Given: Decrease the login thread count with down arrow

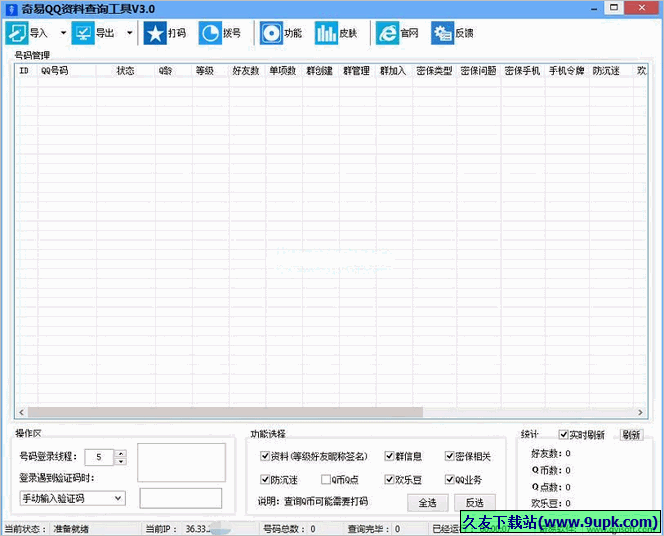Looking at the screenshot, I should tap(121, 461).
